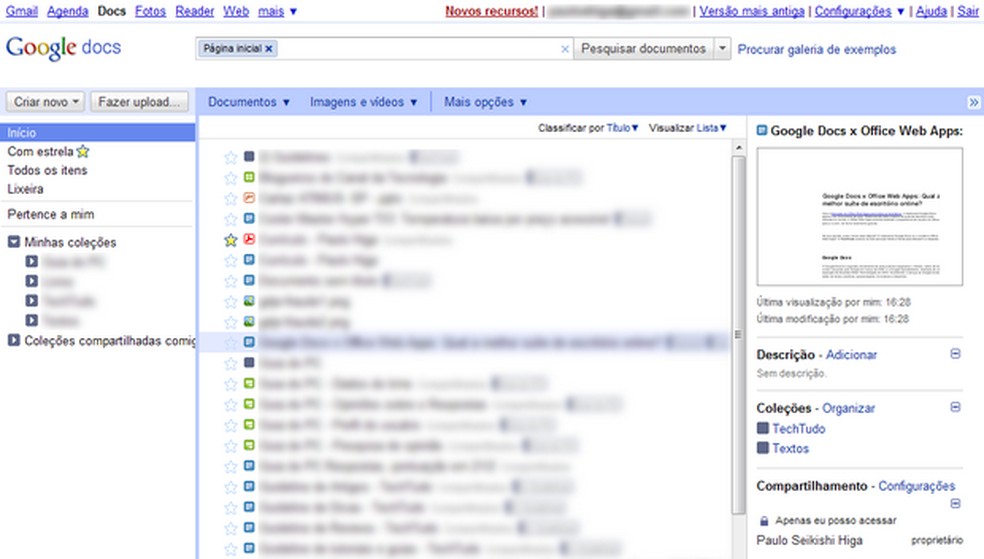
Task: Open Compartilhamento Configurações link
Action: [x=916, y=486]
